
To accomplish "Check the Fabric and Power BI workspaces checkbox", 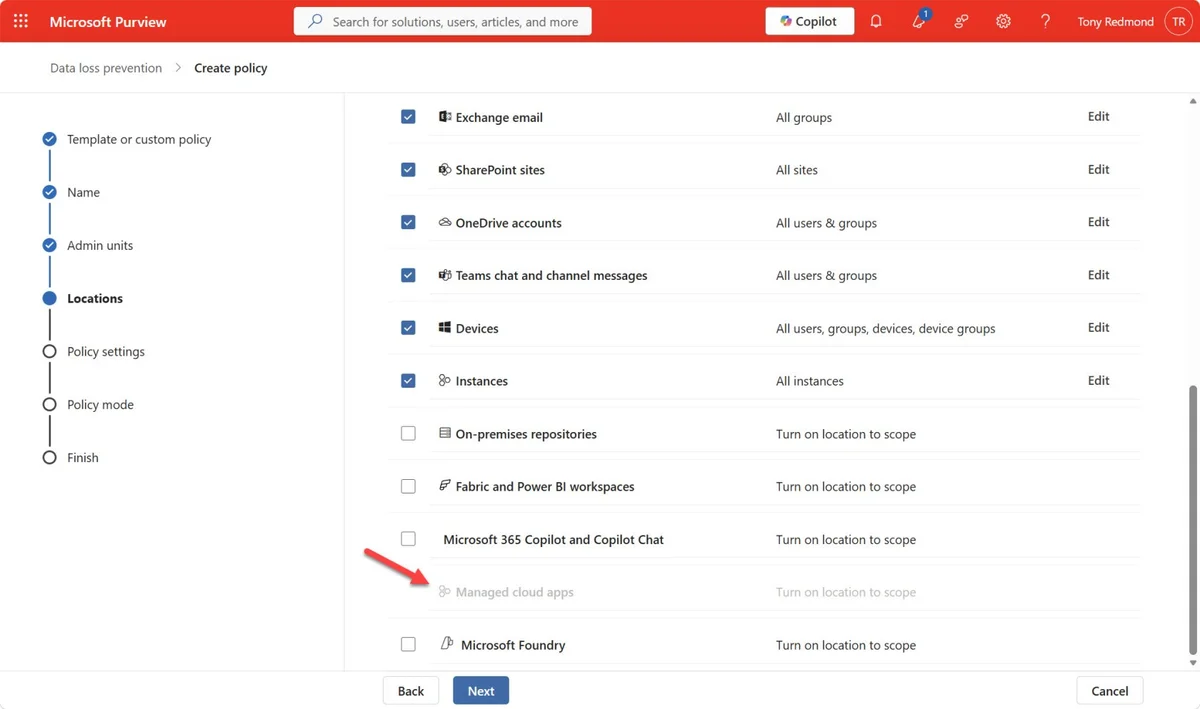I will (408, 486).
